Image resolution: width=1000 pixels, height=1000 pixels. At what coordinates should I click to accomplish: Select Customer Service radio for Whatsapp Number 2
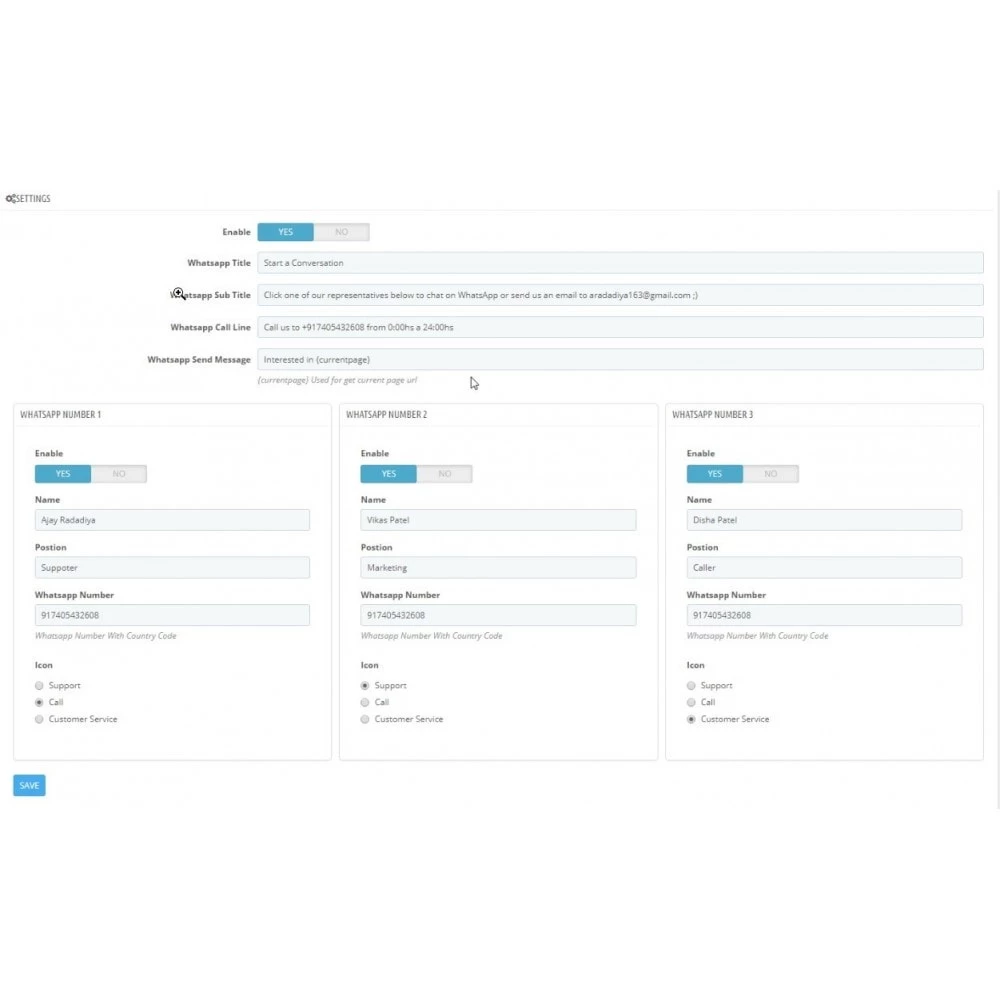(365, 719)
